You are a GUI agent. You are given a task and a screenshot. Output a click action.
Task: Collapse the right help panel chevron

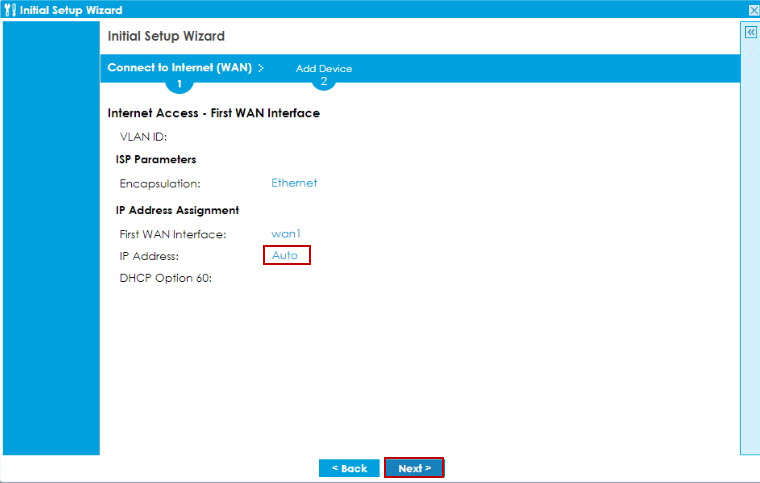coord(751,32)
